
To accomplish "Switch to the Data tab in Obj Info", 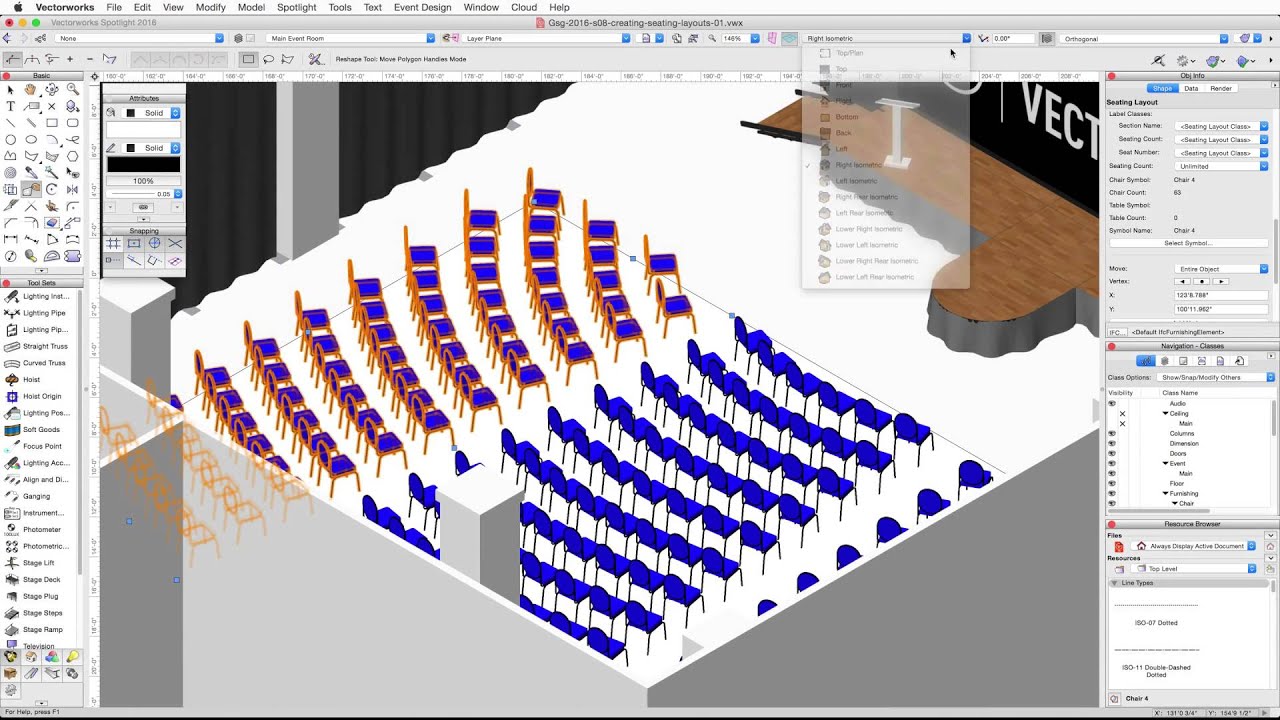I will 1191,88.
